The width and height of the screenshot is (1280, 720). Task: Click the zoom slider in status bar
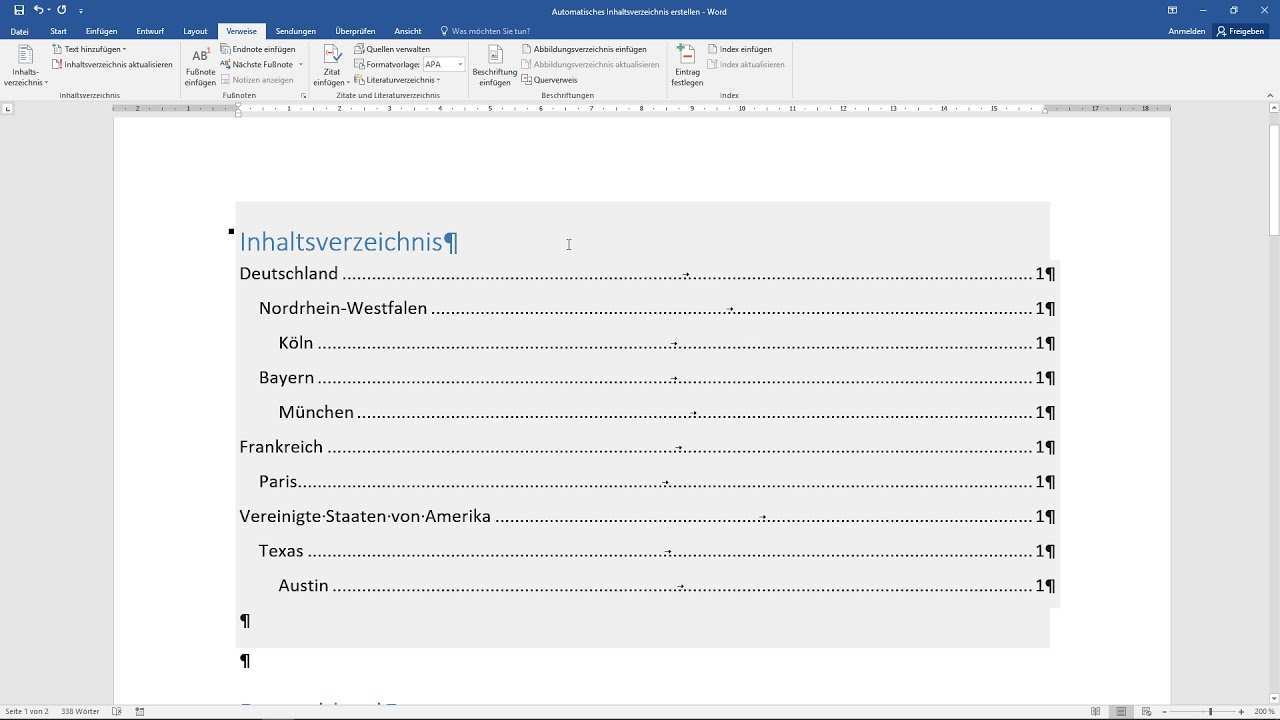1210,711
